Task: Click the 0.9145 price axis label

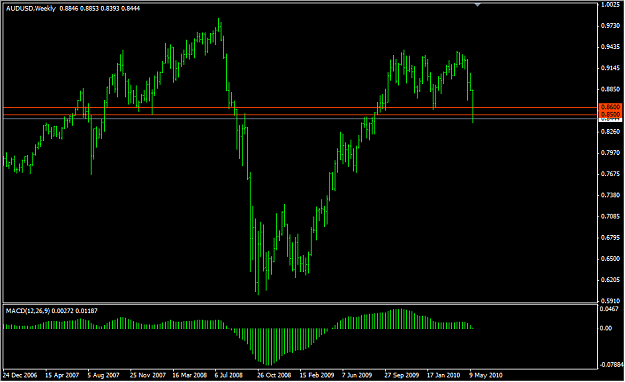Action: (x=610, y=68)
